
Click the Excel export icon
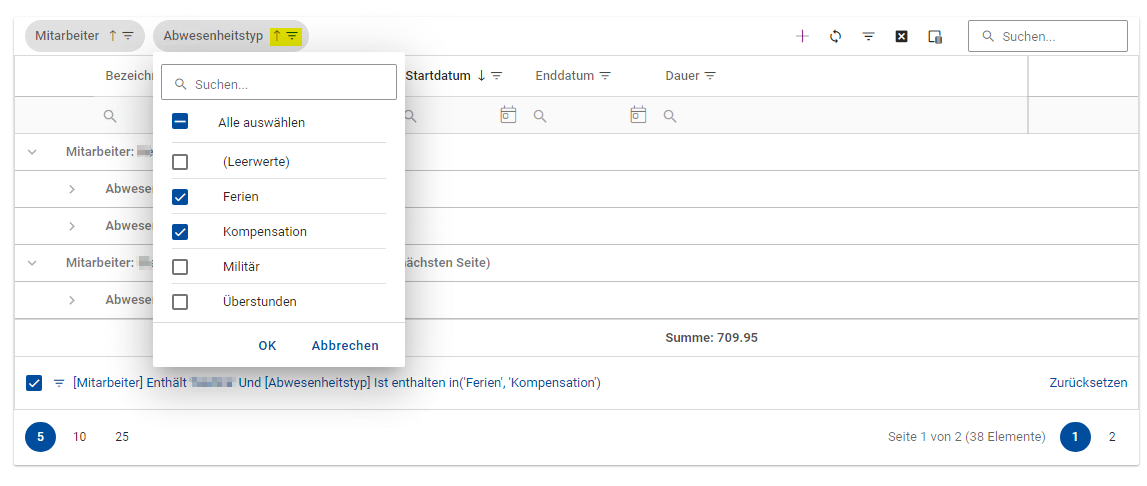[901, 36]
